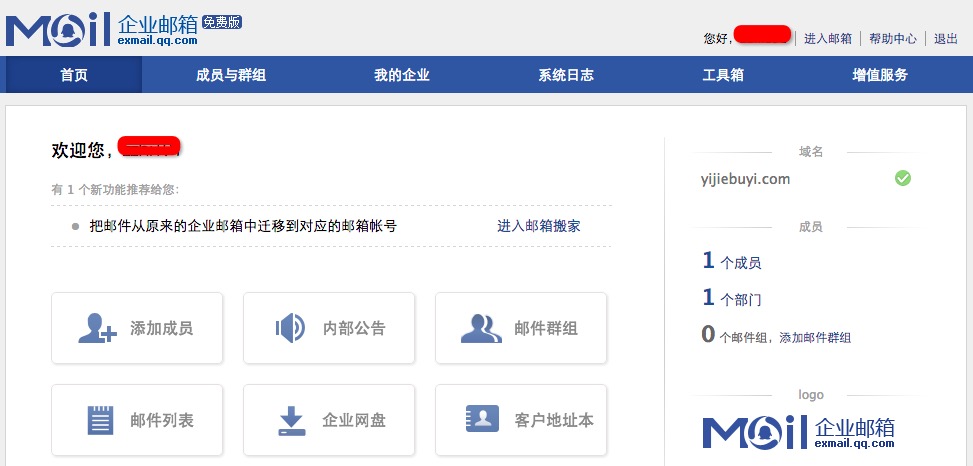Open the 内部公告 card
The height and width of the screenshot is (466, 973).
pyautogui.click(x=329, y=328)
